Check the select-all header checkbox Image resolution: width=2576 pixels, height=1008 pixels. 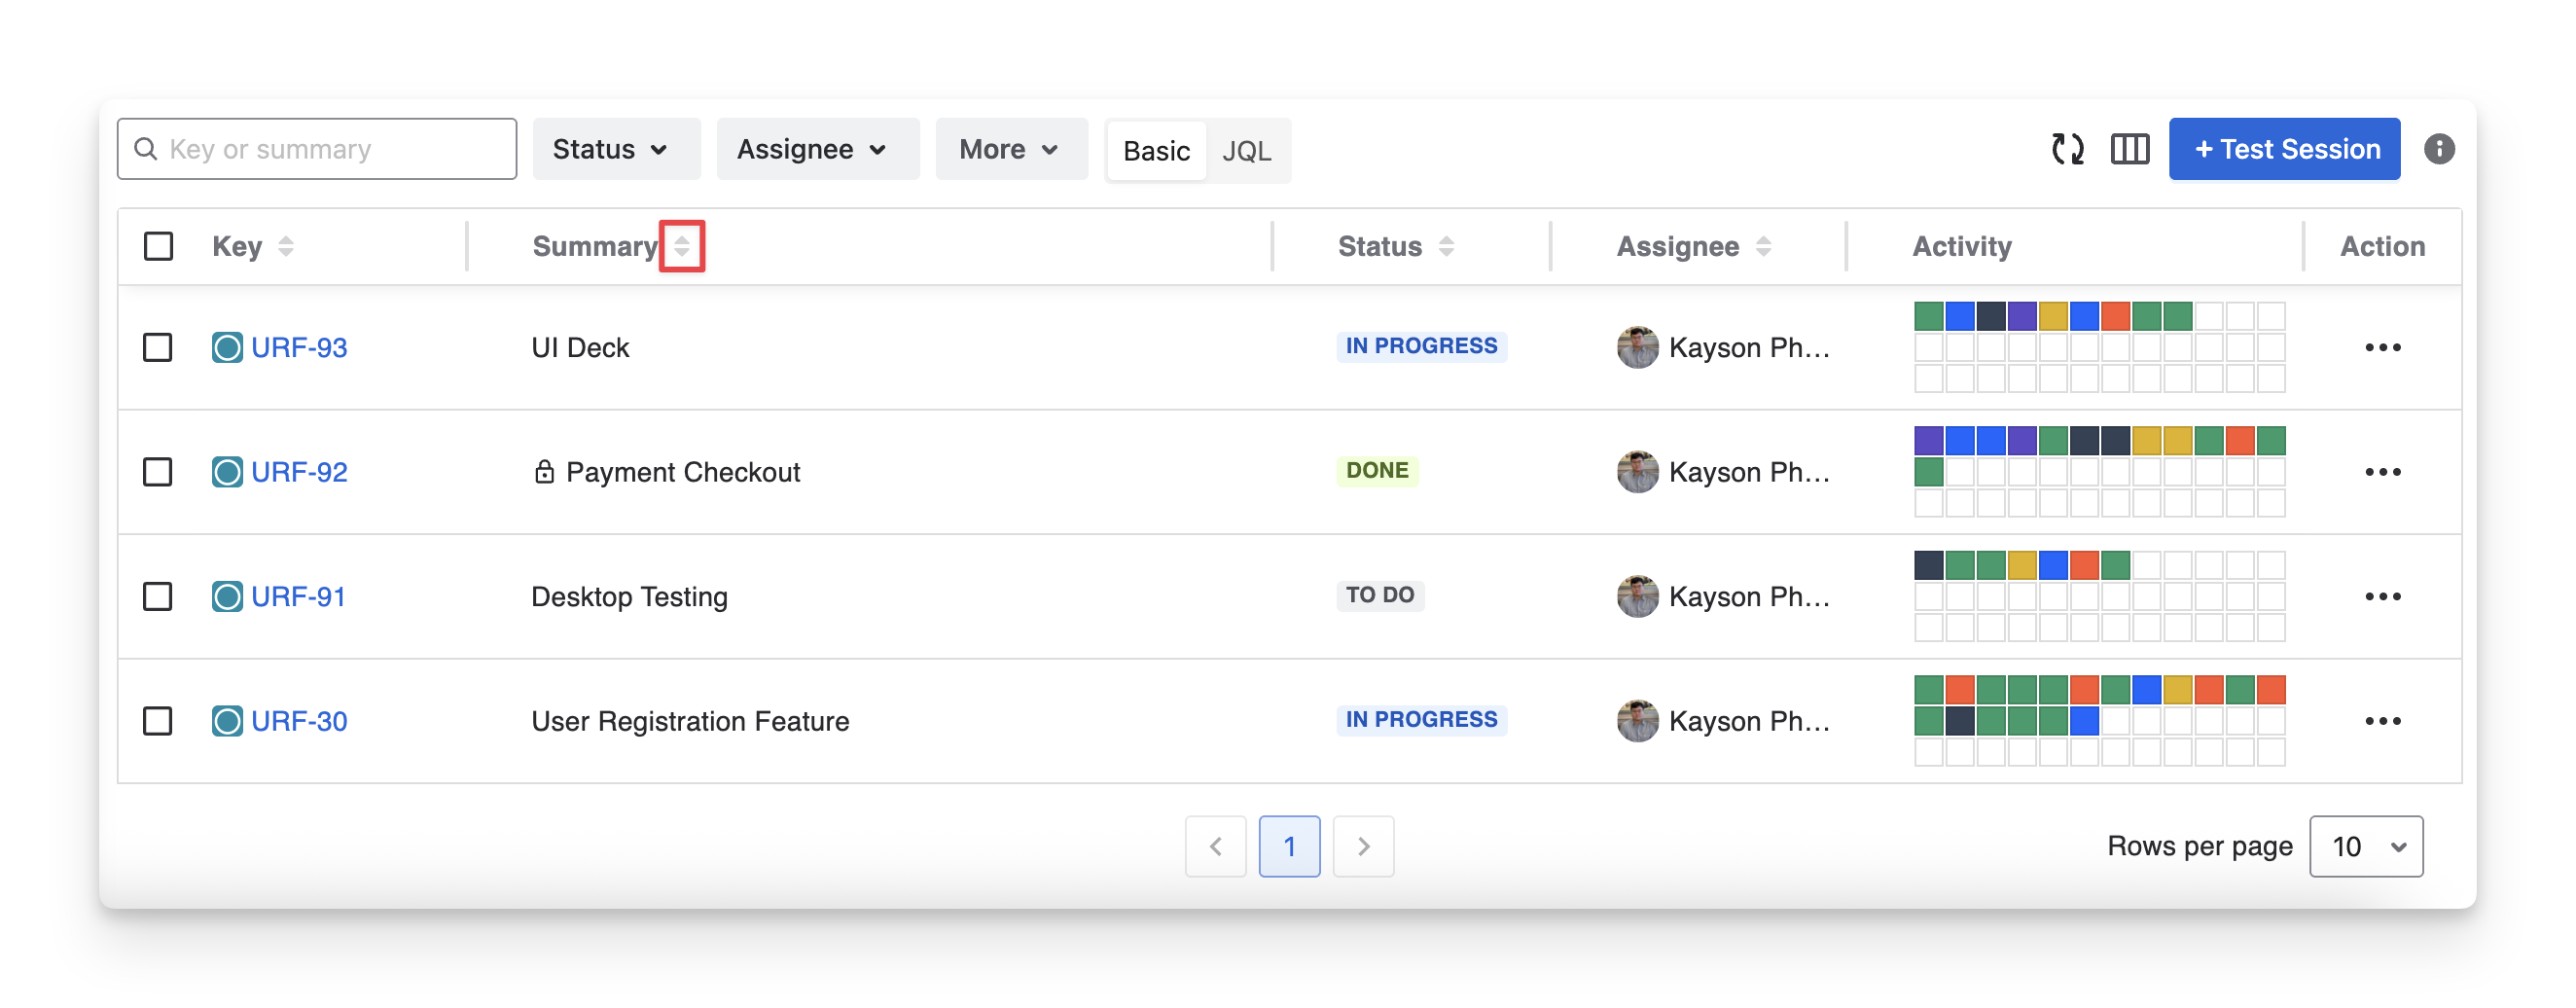pyautogui.click(x=158, y=246)
